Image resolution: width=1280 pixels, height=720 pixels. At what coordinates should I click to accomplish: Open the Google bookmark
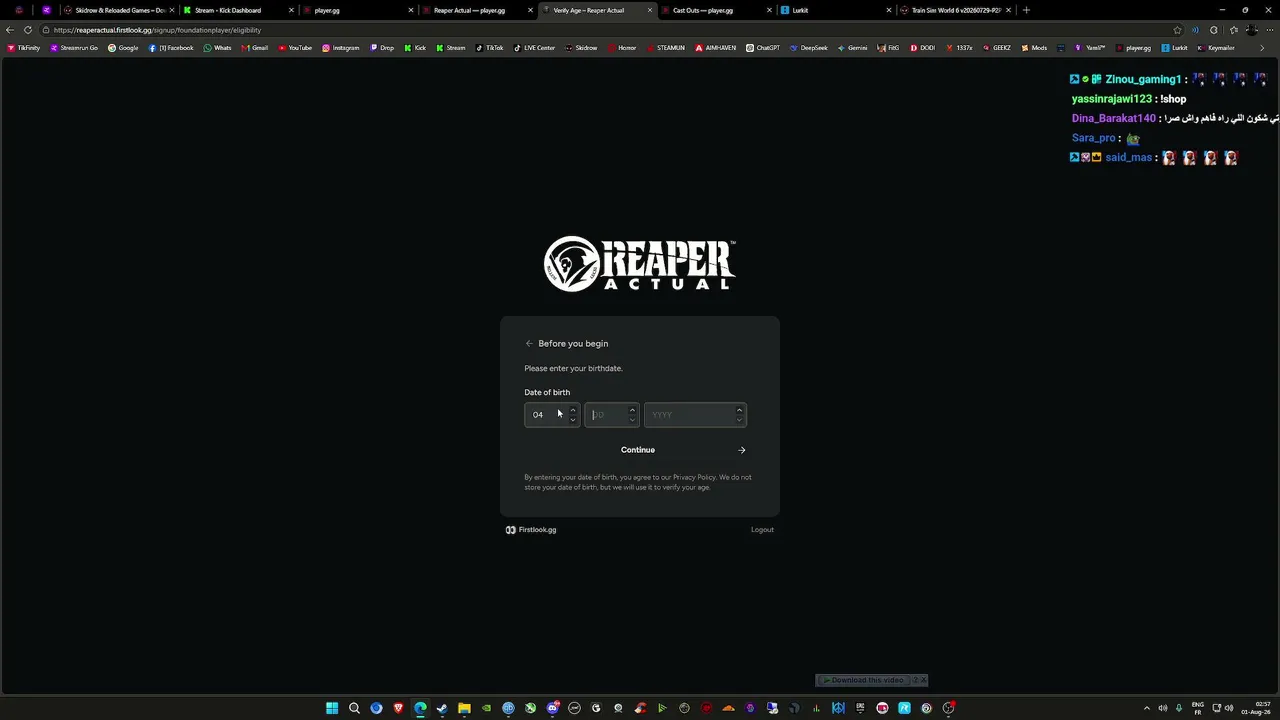pos(124,48)
